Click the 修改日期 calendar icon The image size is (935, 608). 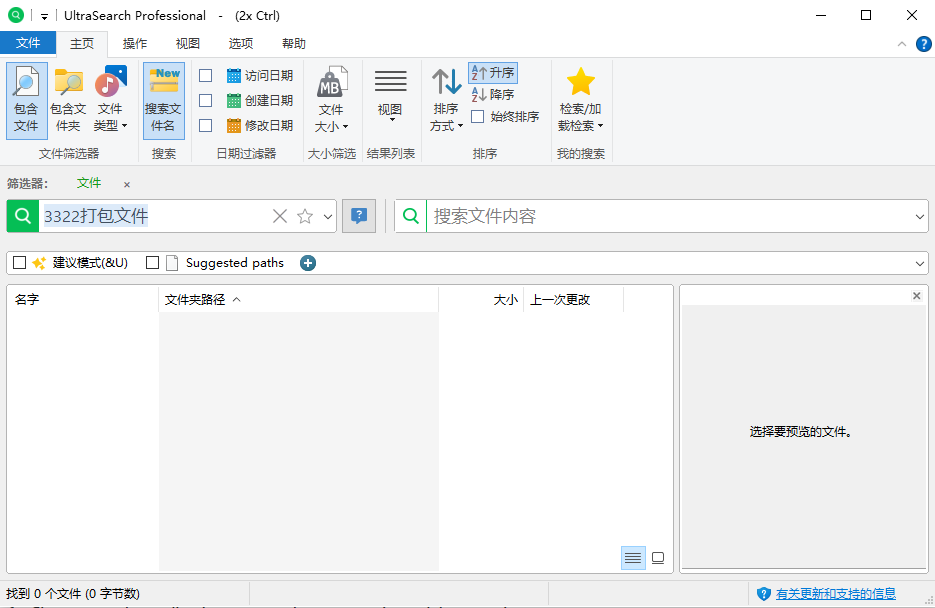click(x=234, y=126)
